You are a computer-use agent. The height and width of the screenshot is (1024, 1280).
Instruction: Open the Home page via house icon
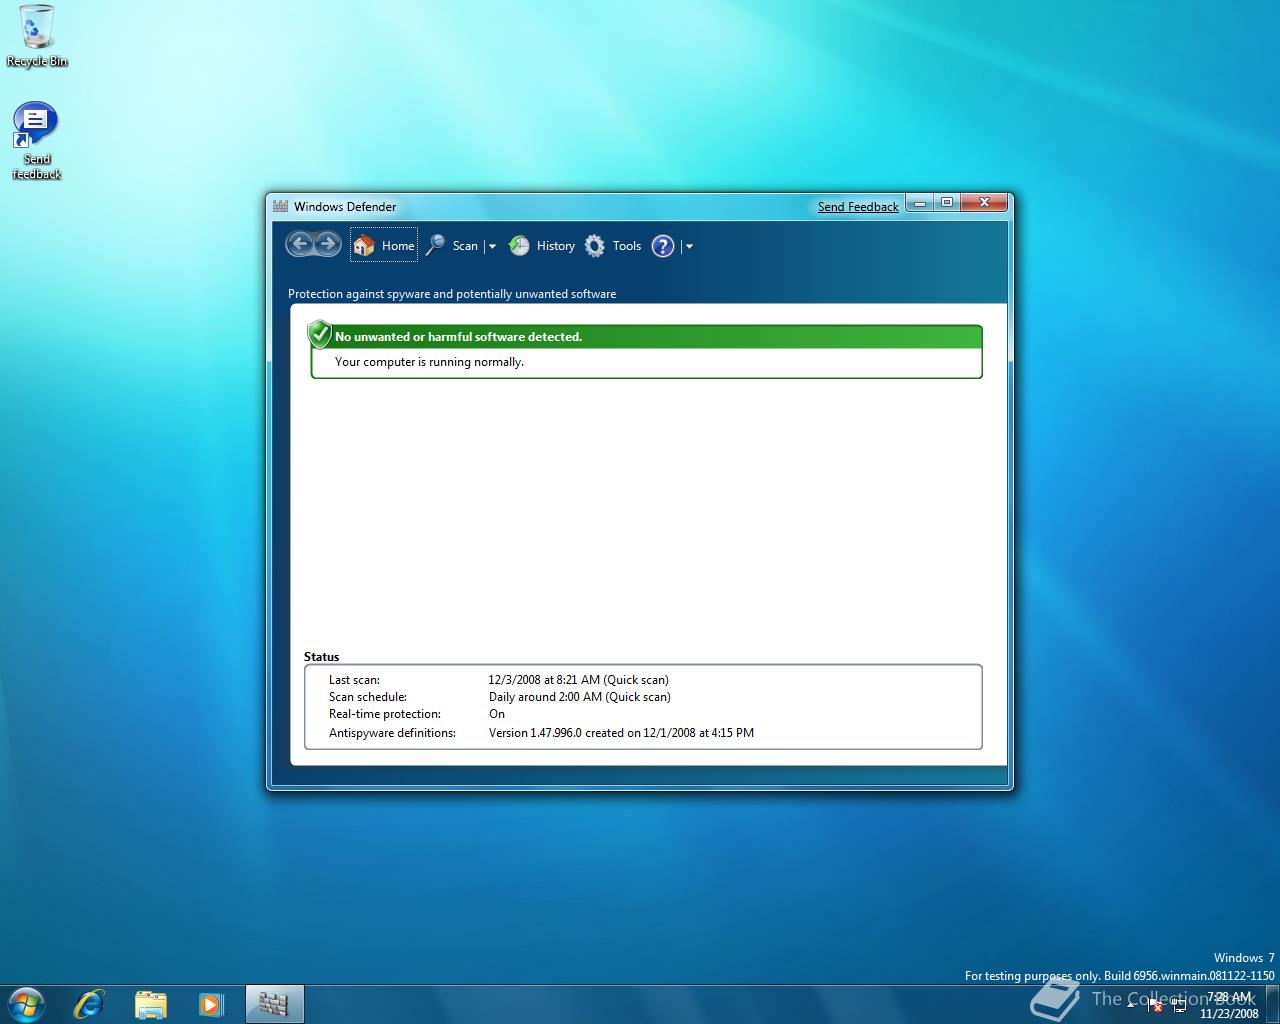coord(364,245)
